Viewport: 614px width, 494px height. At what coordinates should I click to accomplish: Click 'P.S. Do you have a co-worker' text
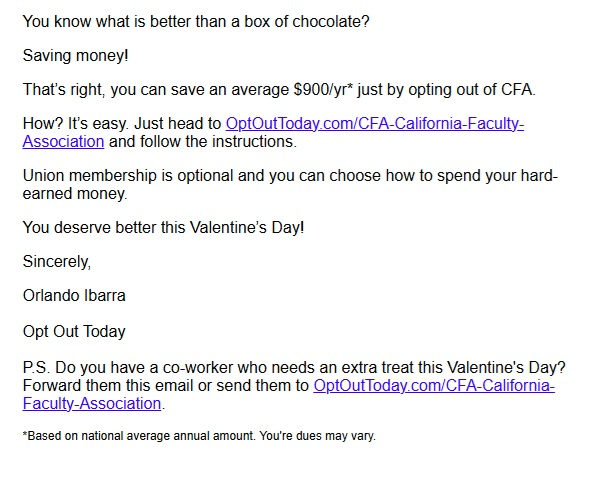pyautogui.click(x=130, y=368)
